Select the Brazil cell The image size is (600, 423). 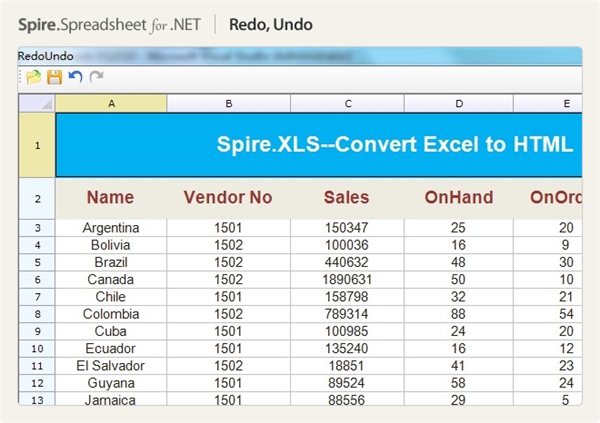pos(111,263)
